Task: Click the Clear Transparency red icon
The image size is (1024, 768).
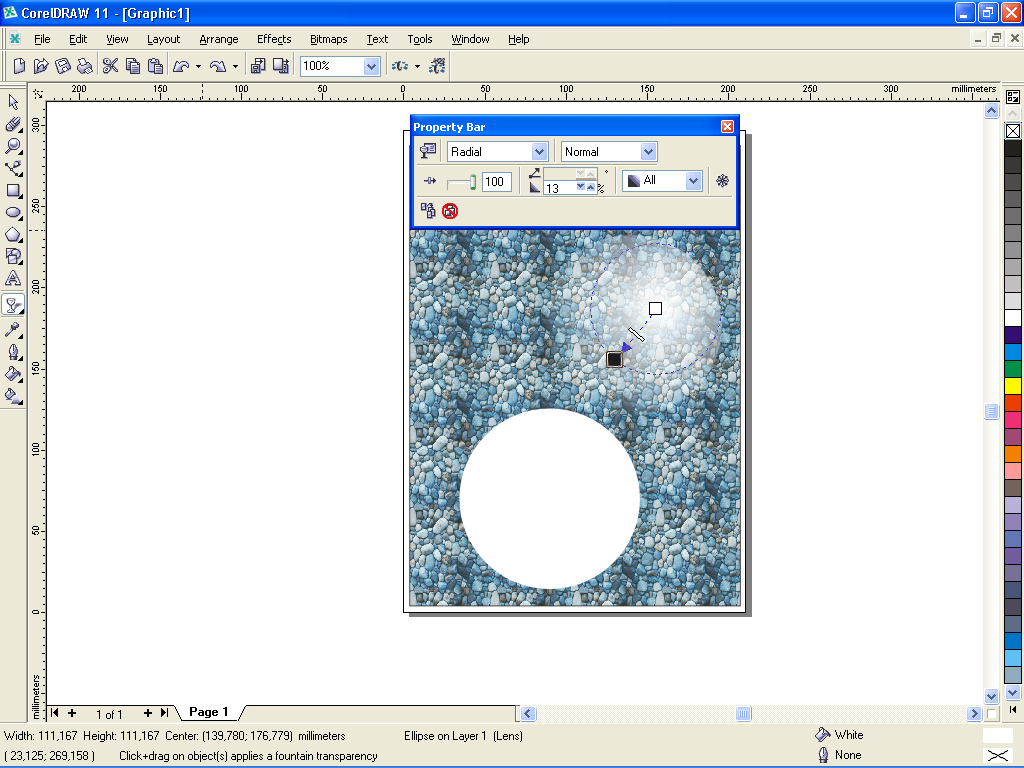Action: pyautogui.click(x=450, y=211)
